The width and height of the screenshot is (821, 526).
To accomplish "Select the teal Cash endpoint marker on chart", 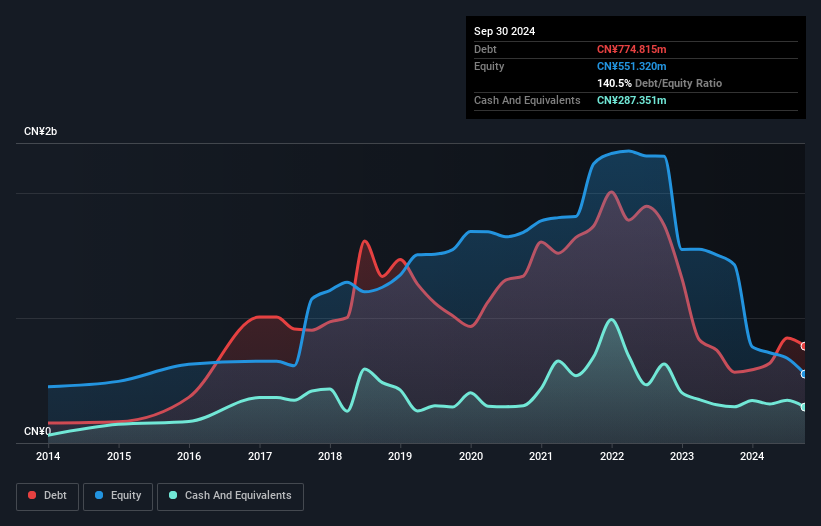I will click(x=804, y=407).
